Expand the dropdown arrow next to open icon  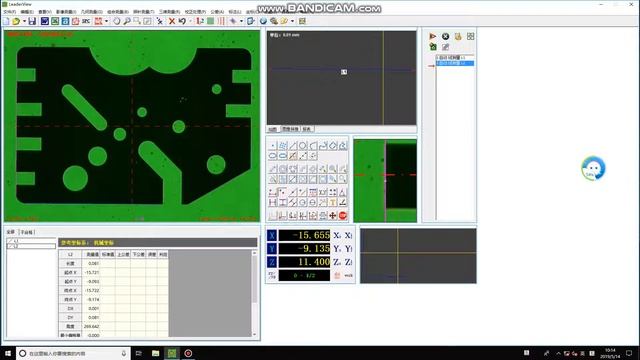tap(24, 21)
